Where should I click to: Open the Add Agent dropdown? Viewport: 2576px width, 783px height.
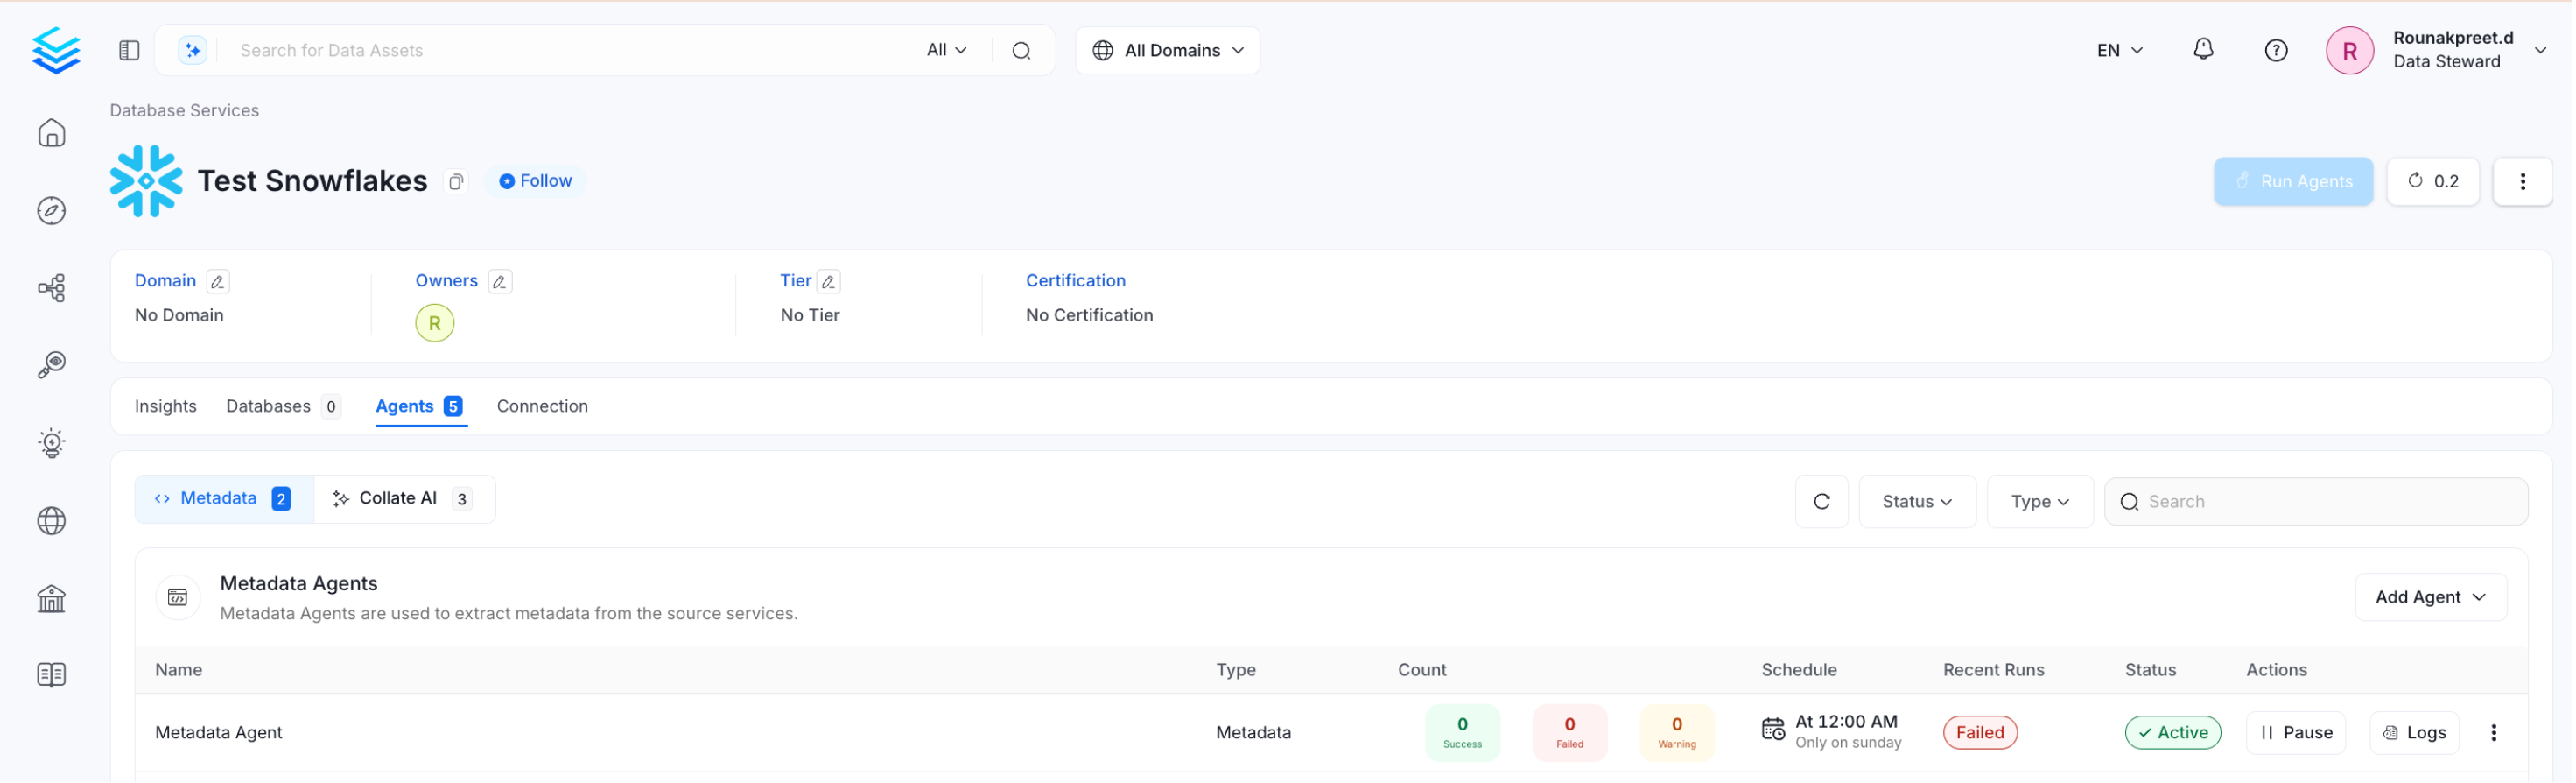[2432, 598]
